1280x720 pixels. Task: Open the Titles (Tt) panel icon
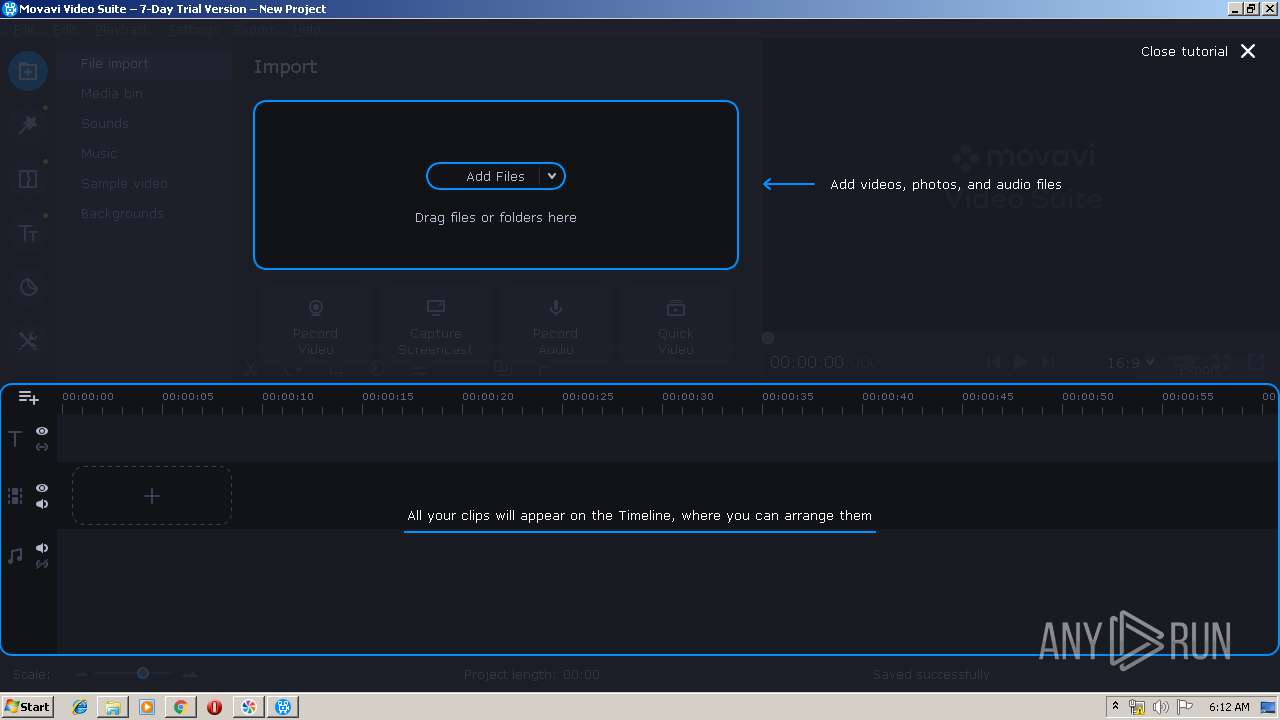click(x=28, y=233)
